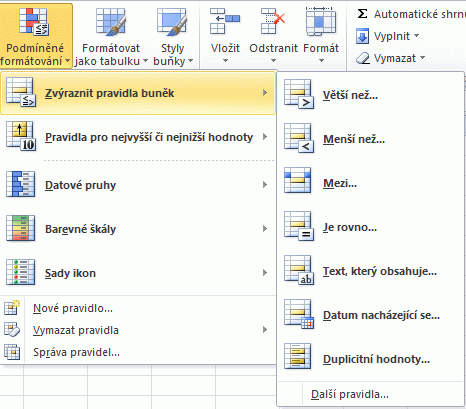Viewport: 466px width, 409px height.
Task: Click the Styly buňky icon
Action: (x=172, y=22)
